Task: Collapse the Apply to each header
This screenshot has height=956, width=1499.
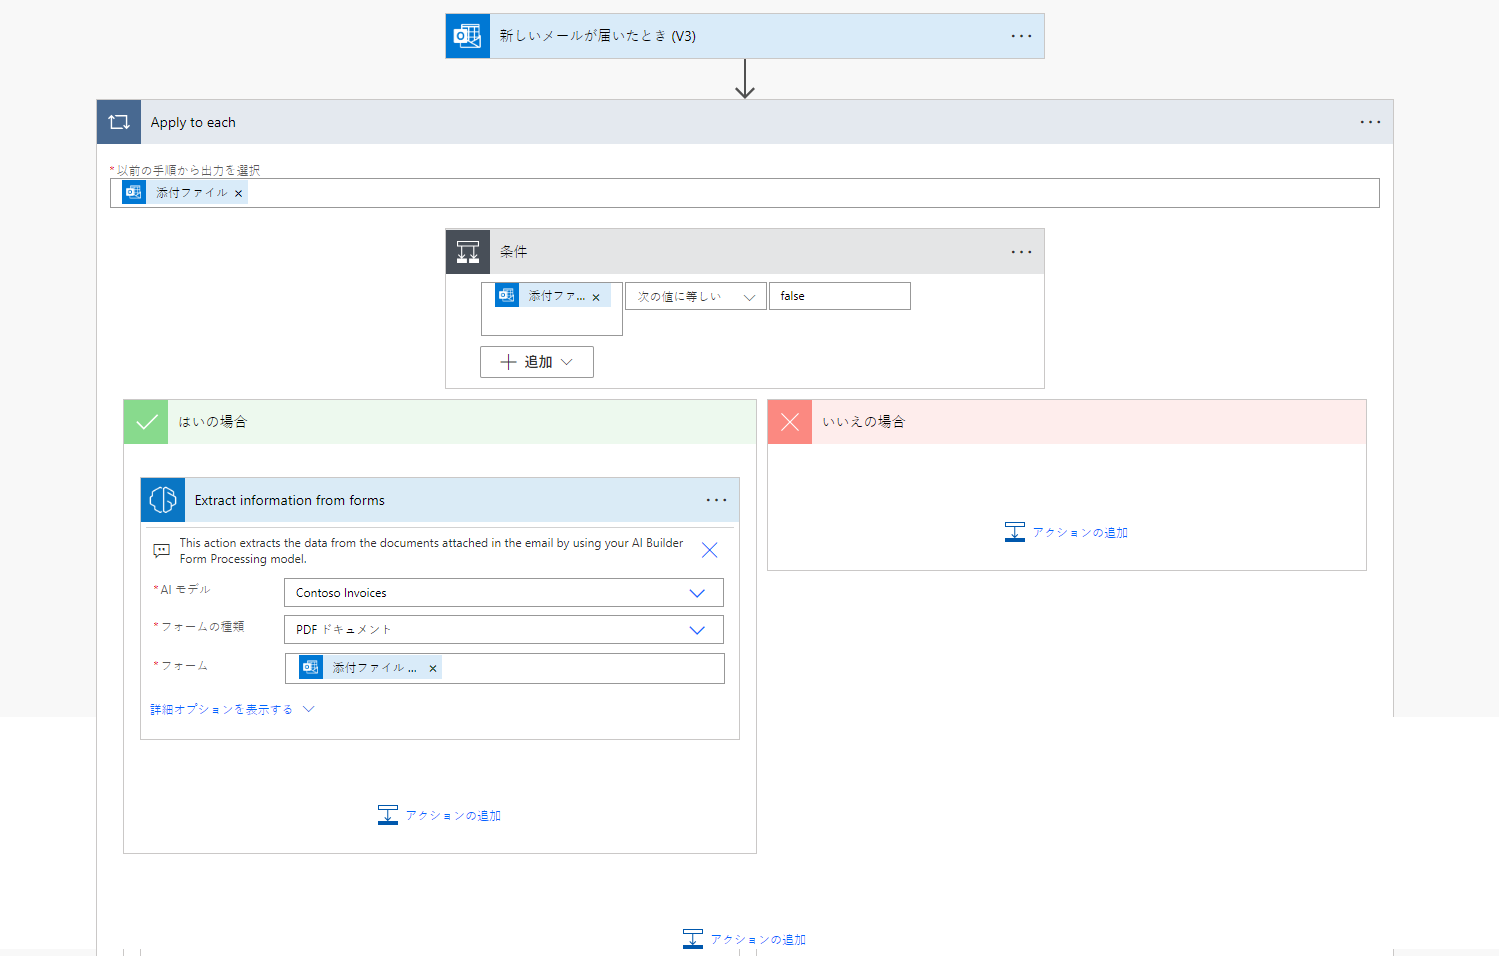Action: 745,122
